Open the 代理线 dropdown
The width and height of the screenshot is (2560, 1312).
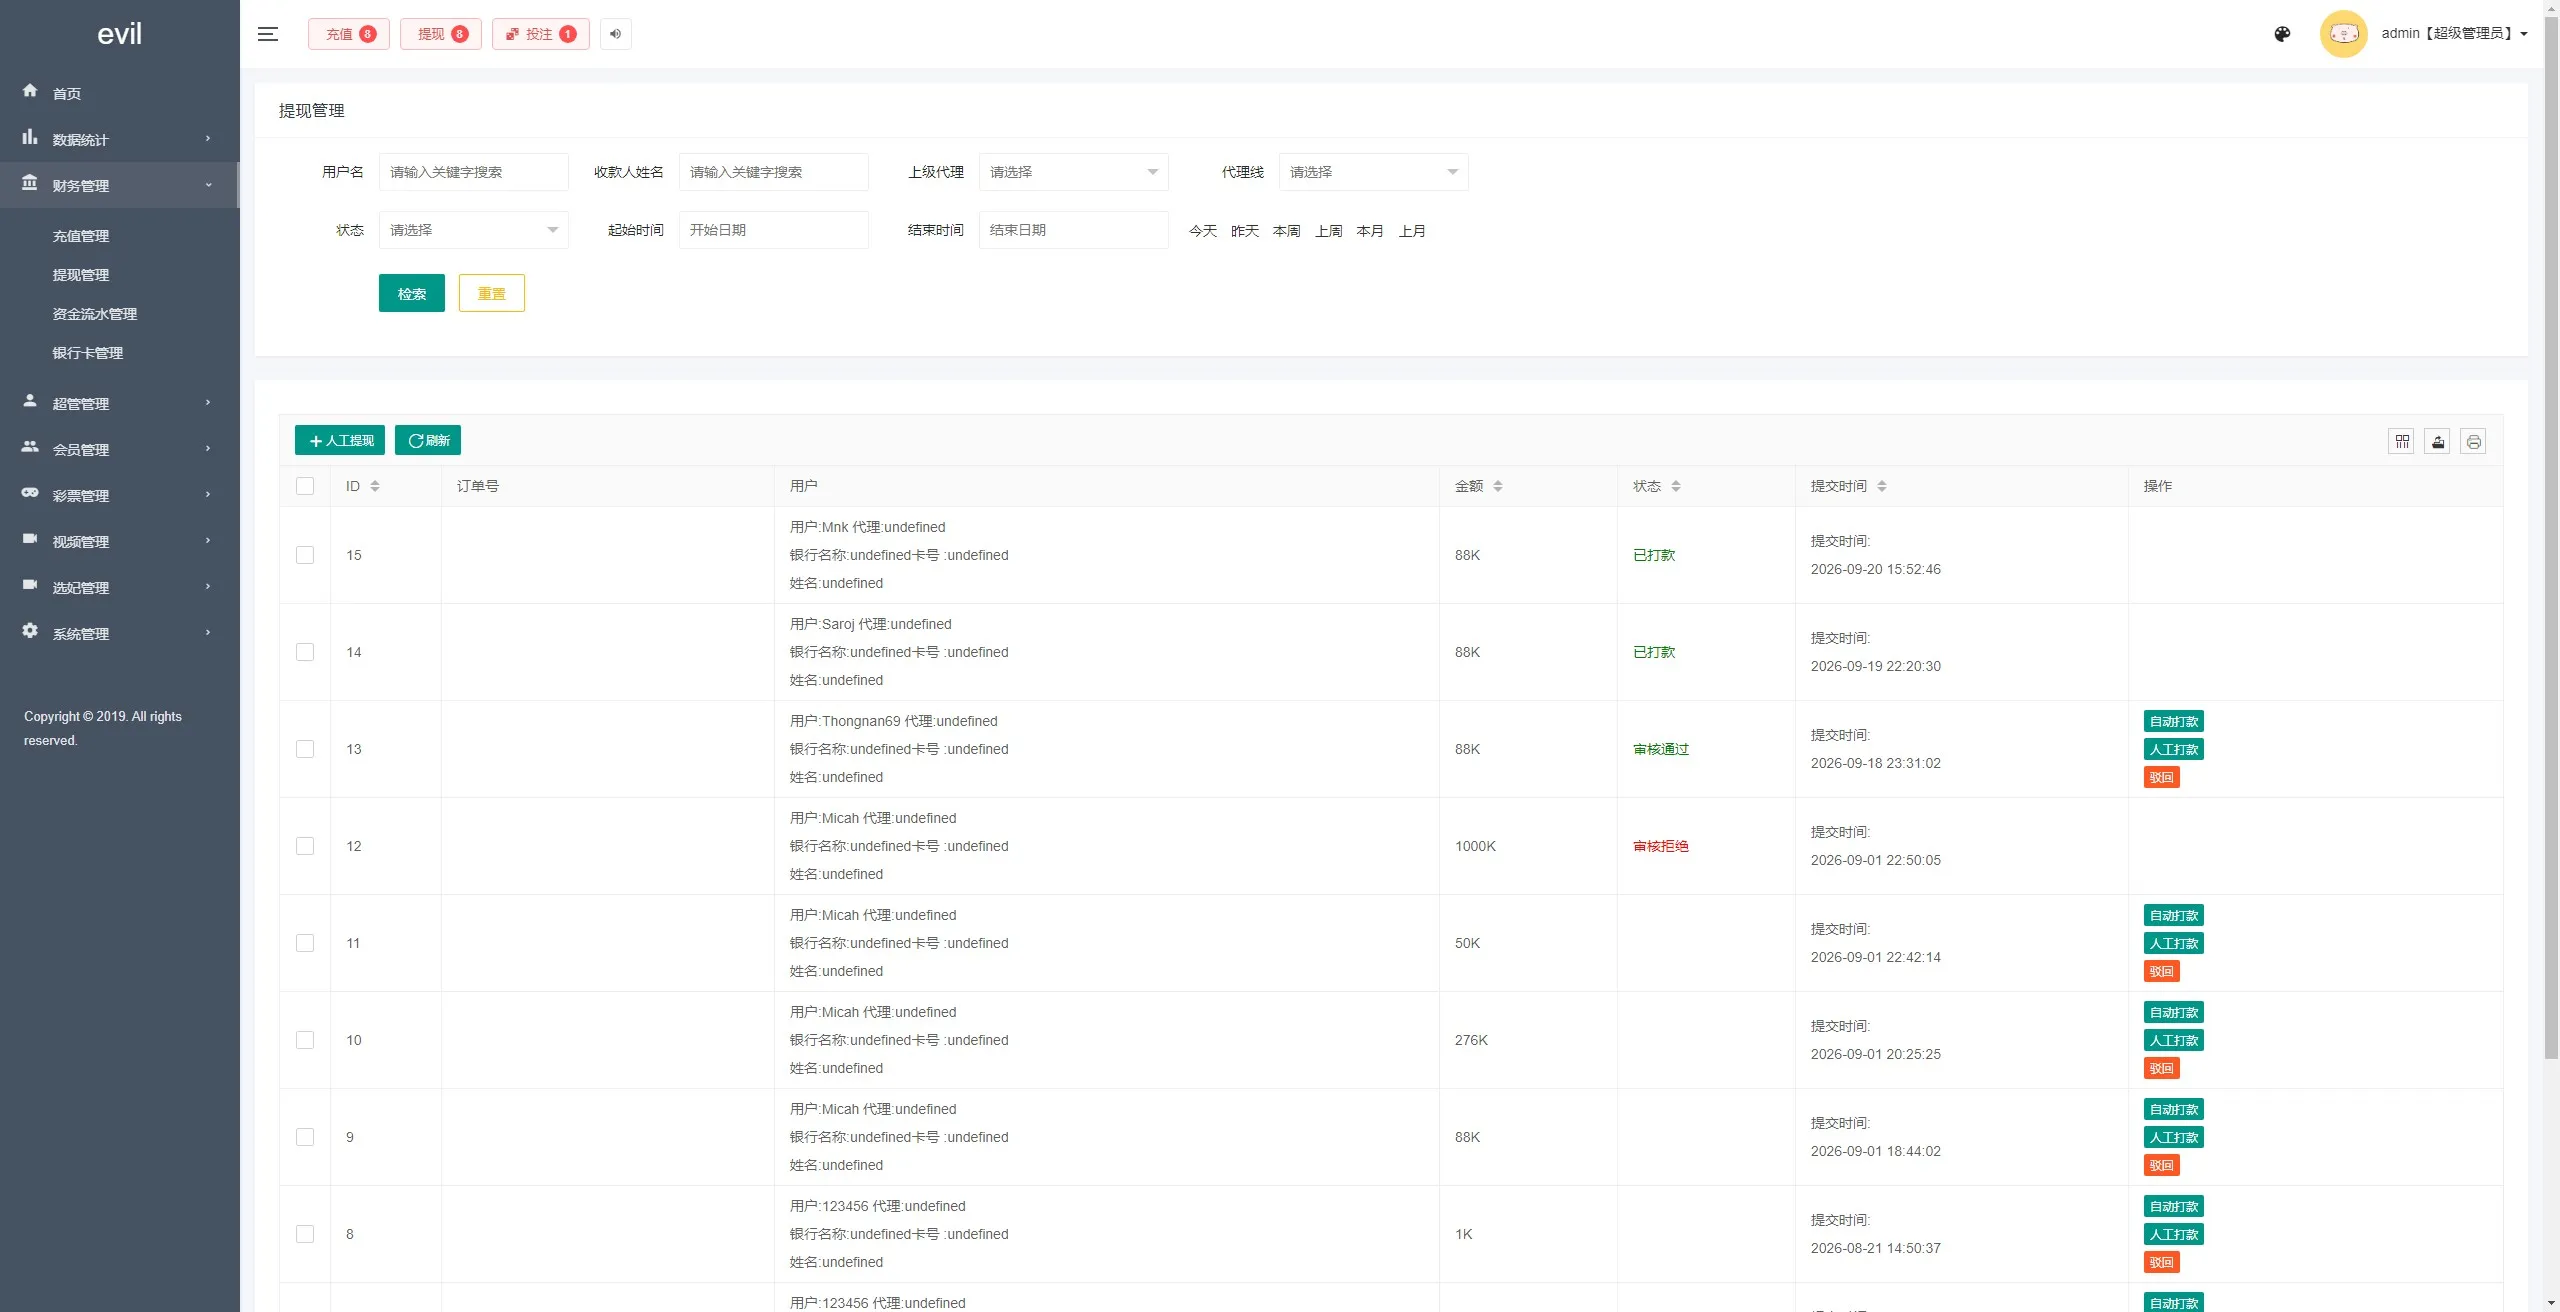click(1373, 172)
